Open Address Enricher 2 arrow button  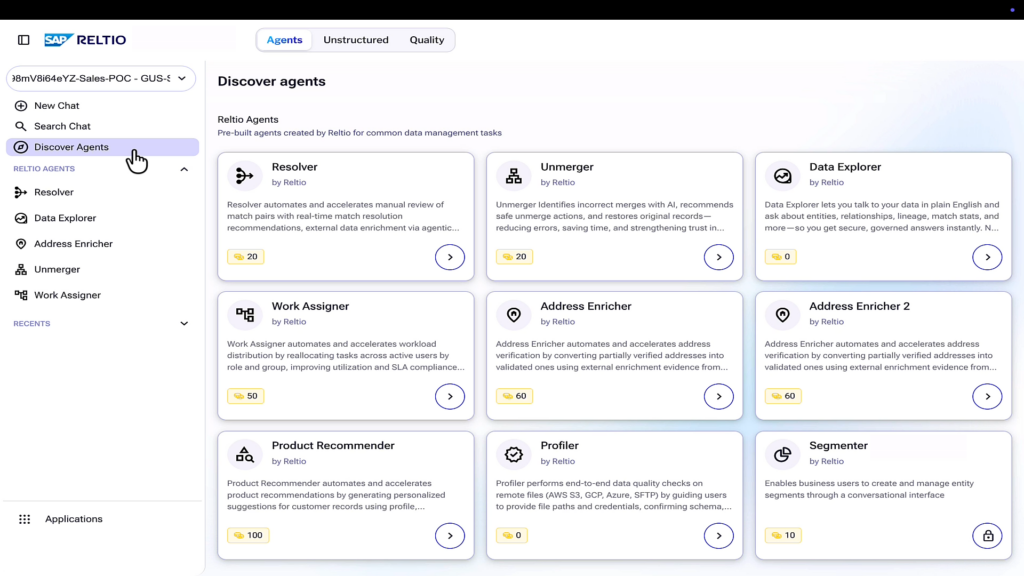coord(987,396)
